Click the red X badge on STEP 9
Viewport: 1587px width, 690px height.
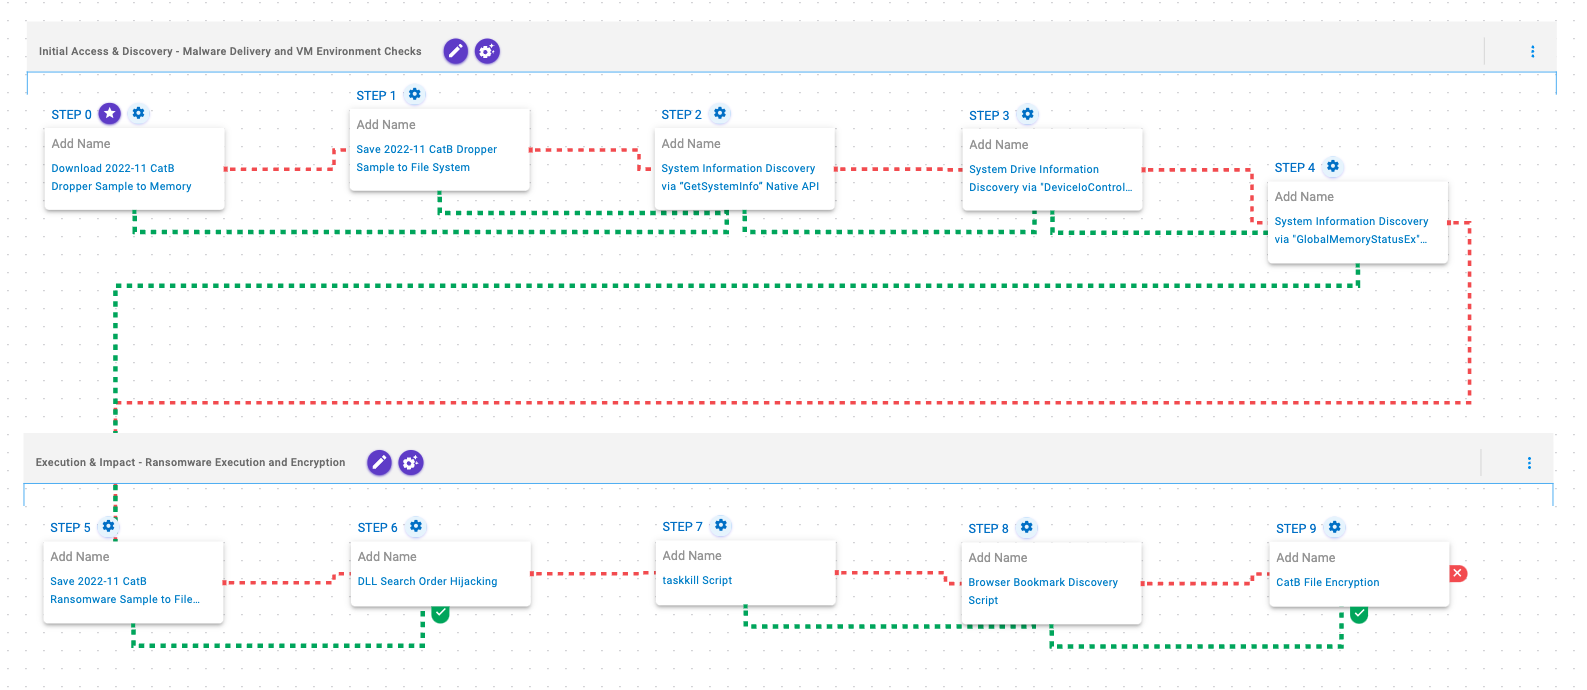pyautogui.click(x=1458, y=573)
